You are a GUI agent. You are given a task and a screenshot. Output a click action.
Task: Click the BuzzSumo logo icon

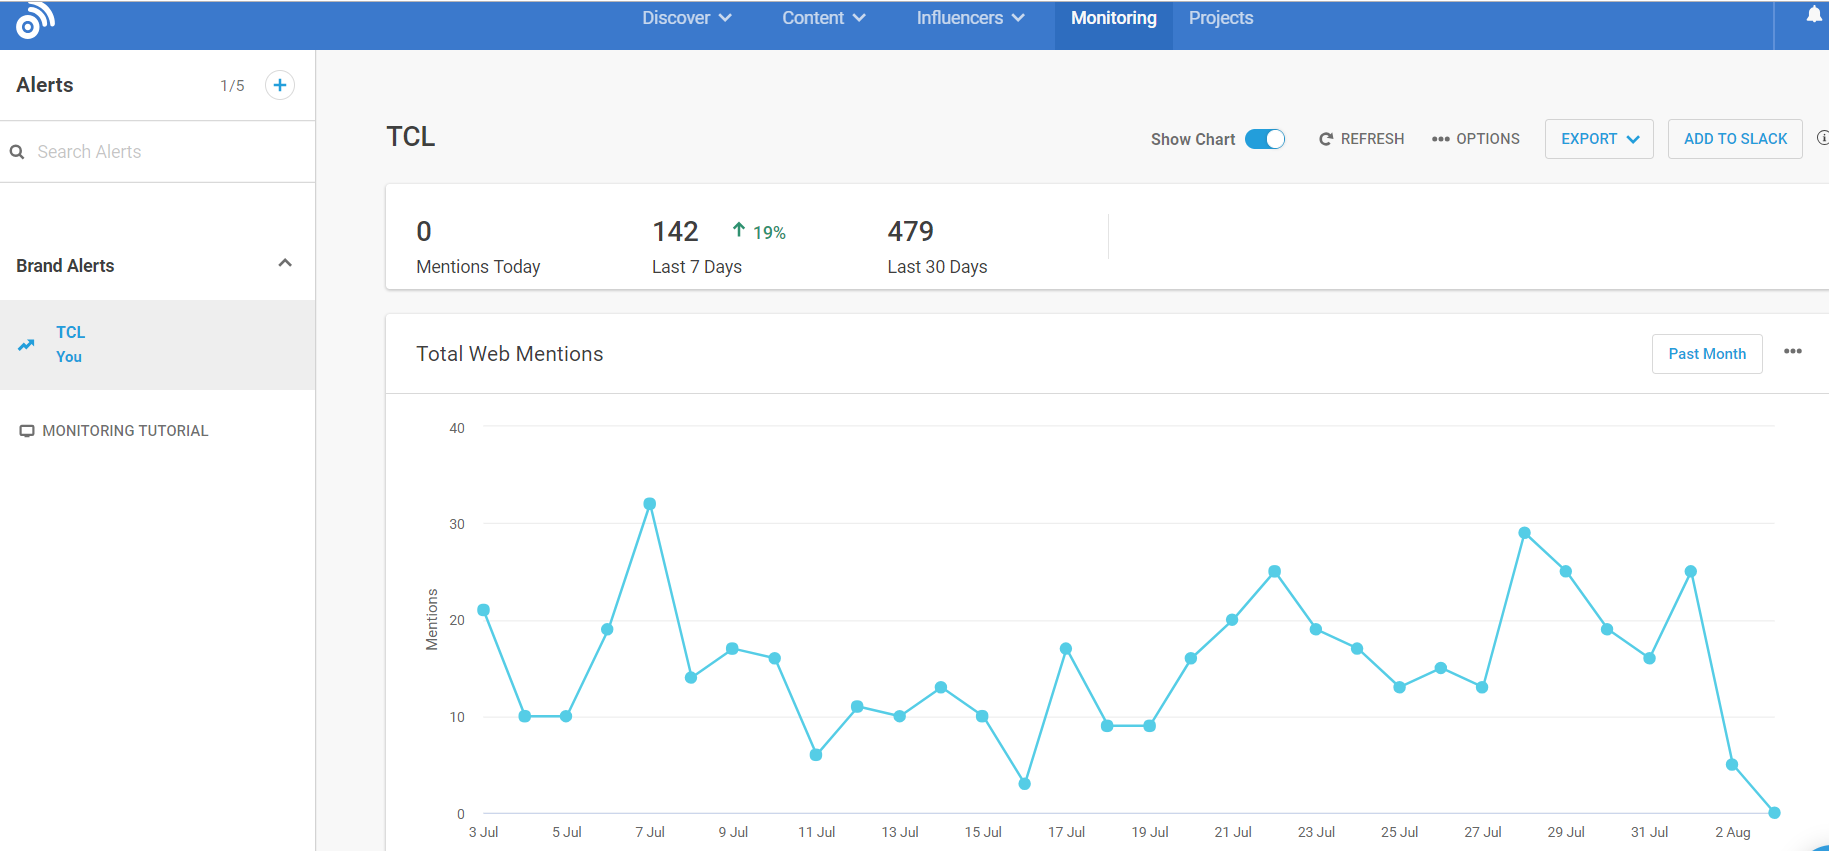[34, 21]
